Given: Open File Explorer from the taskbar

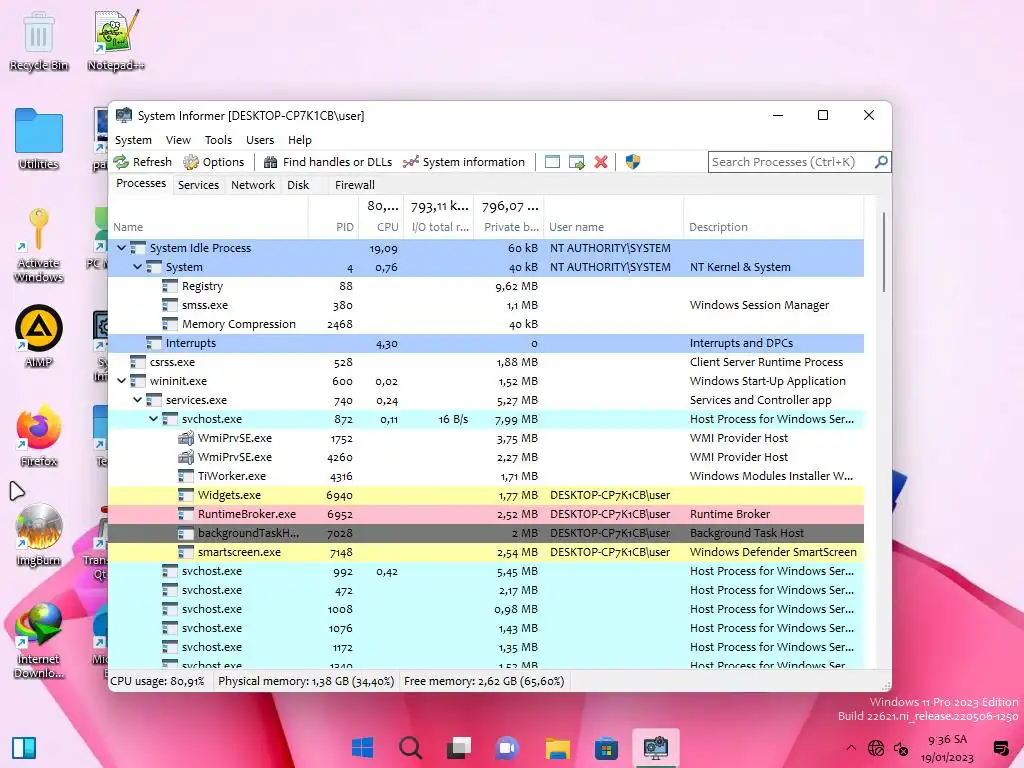Looking at the screenshot, I should tap(558, 748).
